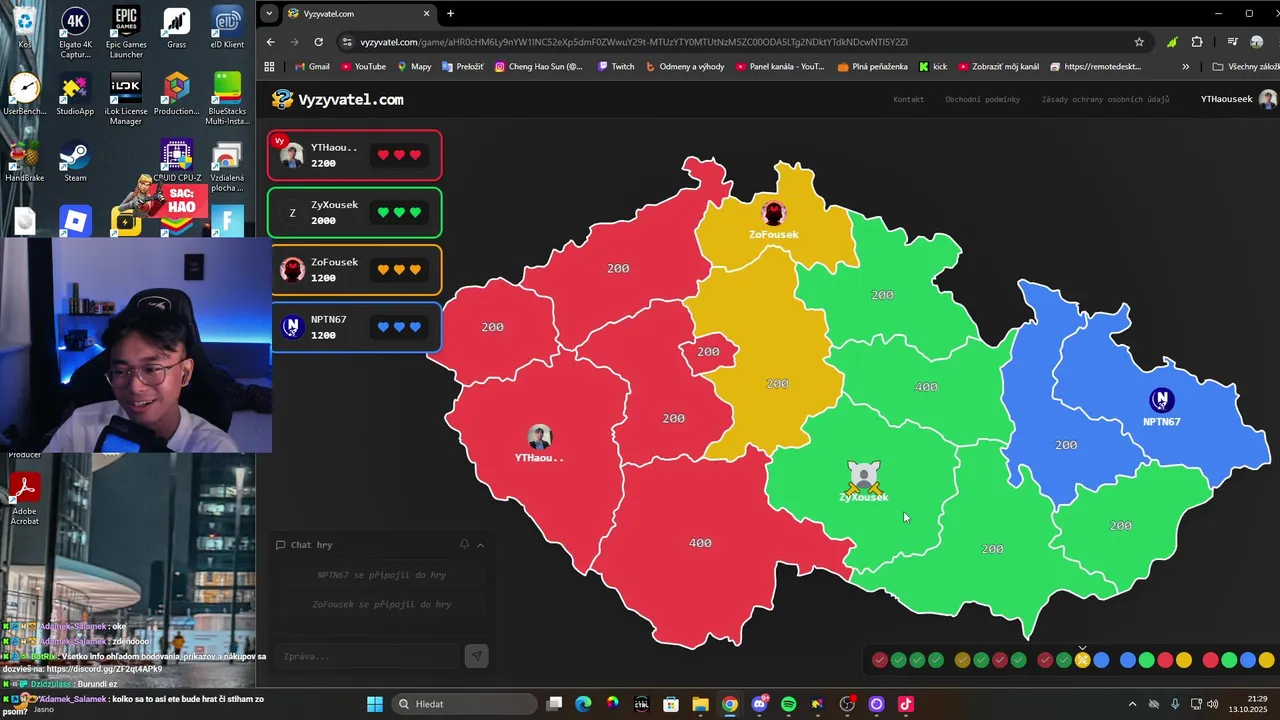Click the first red checkmark round indicator
The image size is (1280, 720).
(x=880, y=660)
